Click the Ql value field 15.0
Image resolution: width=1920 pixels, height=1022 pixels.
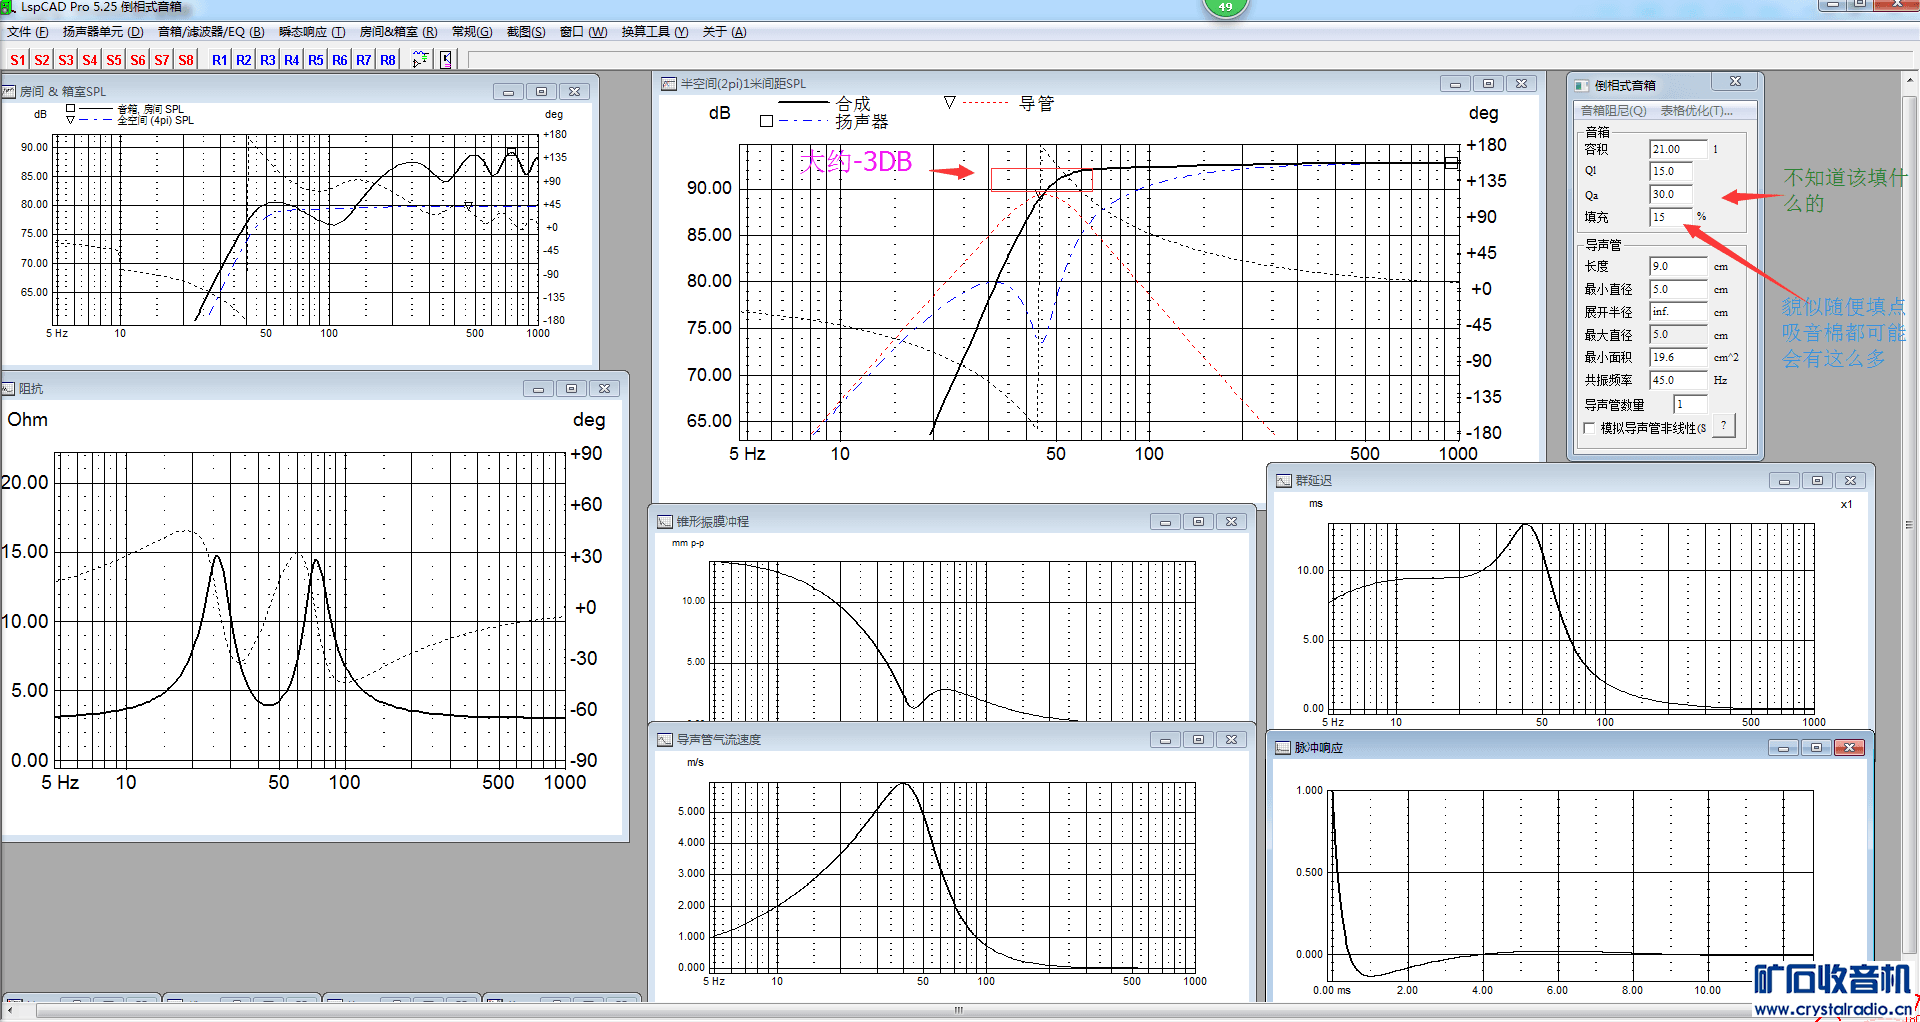pos(1671,171)
